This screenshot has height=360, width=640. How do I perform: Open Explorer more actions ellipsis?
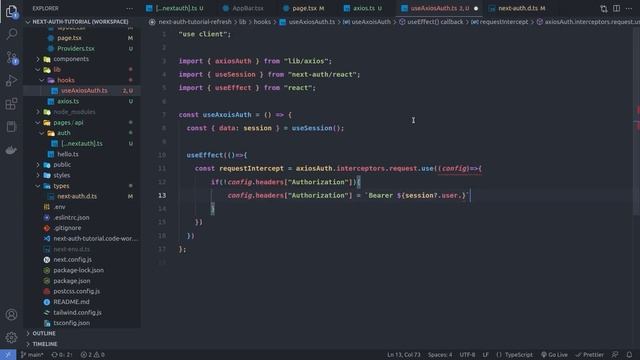pos(129,8)
